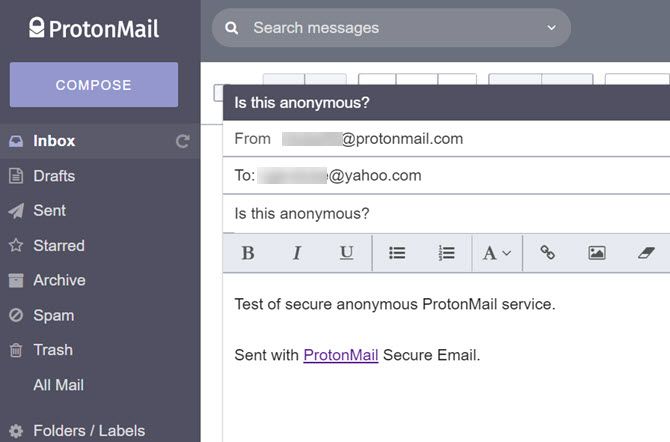Insert a hyperlink into message

pos(547,253)
